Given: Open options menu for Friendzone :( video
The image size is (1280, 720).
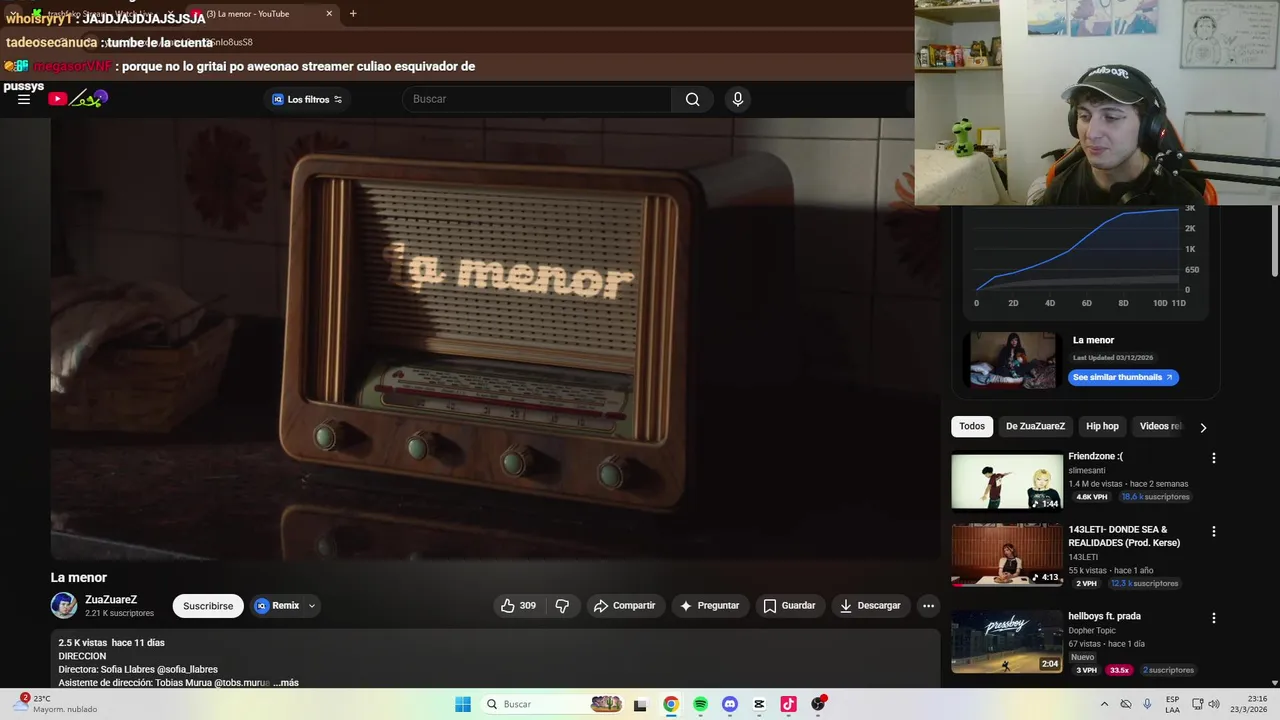Looking at the screenshot, I should point(1214,458).
